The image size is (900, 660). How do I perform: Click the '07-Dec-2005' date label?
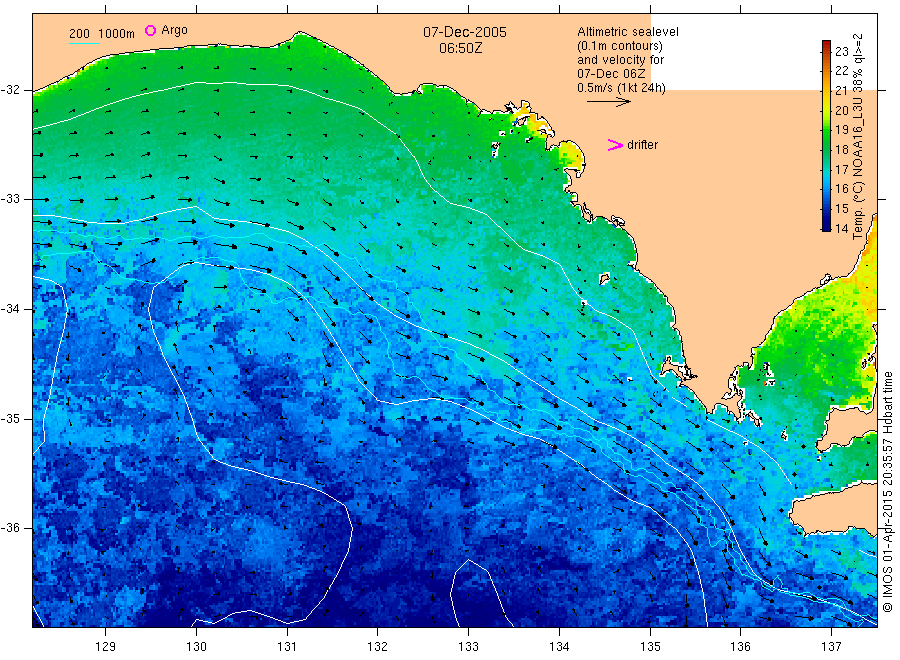coord(465,32)
